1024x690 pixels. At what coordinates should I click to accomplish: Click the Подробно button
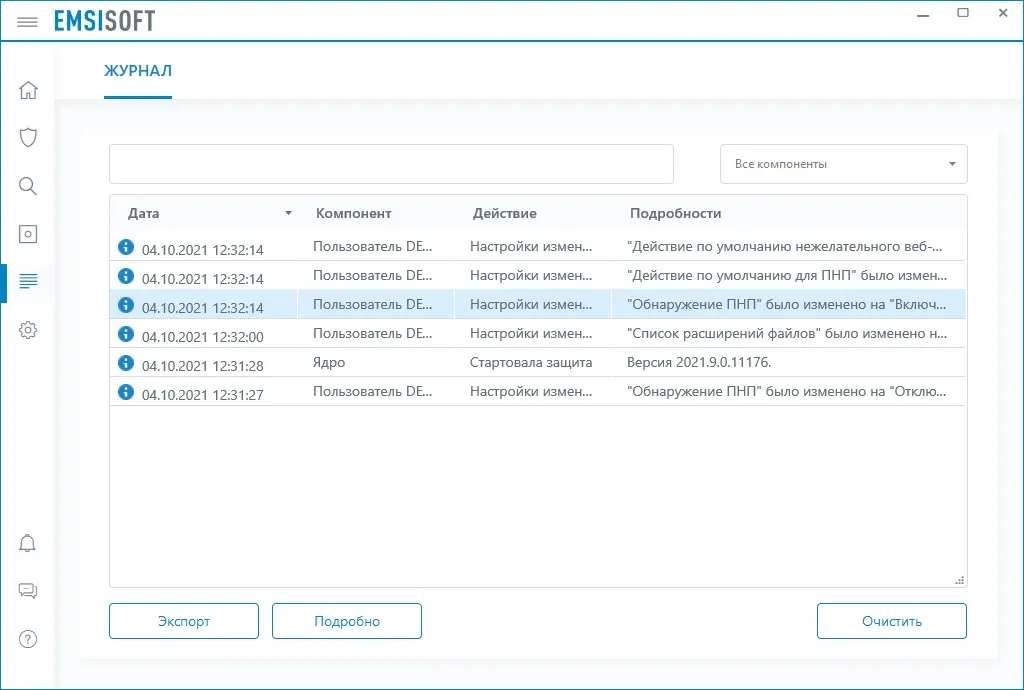(x=347, y=621)
